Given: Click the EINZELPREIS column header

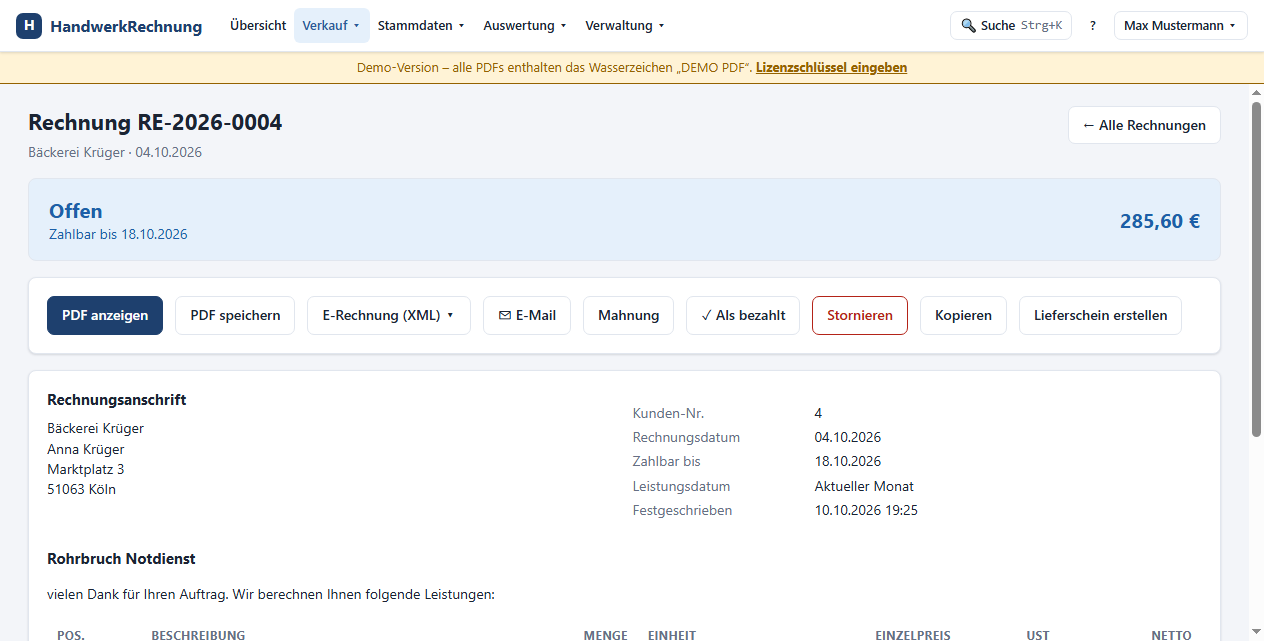Looking at the screenshot, I should [x=913, y=635].
